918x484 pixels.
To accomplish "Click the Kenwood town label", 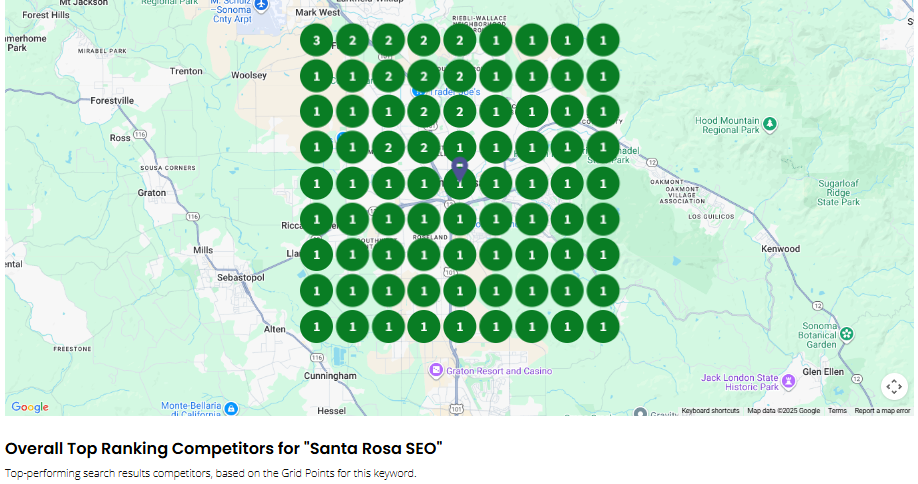I will point(780,249).
